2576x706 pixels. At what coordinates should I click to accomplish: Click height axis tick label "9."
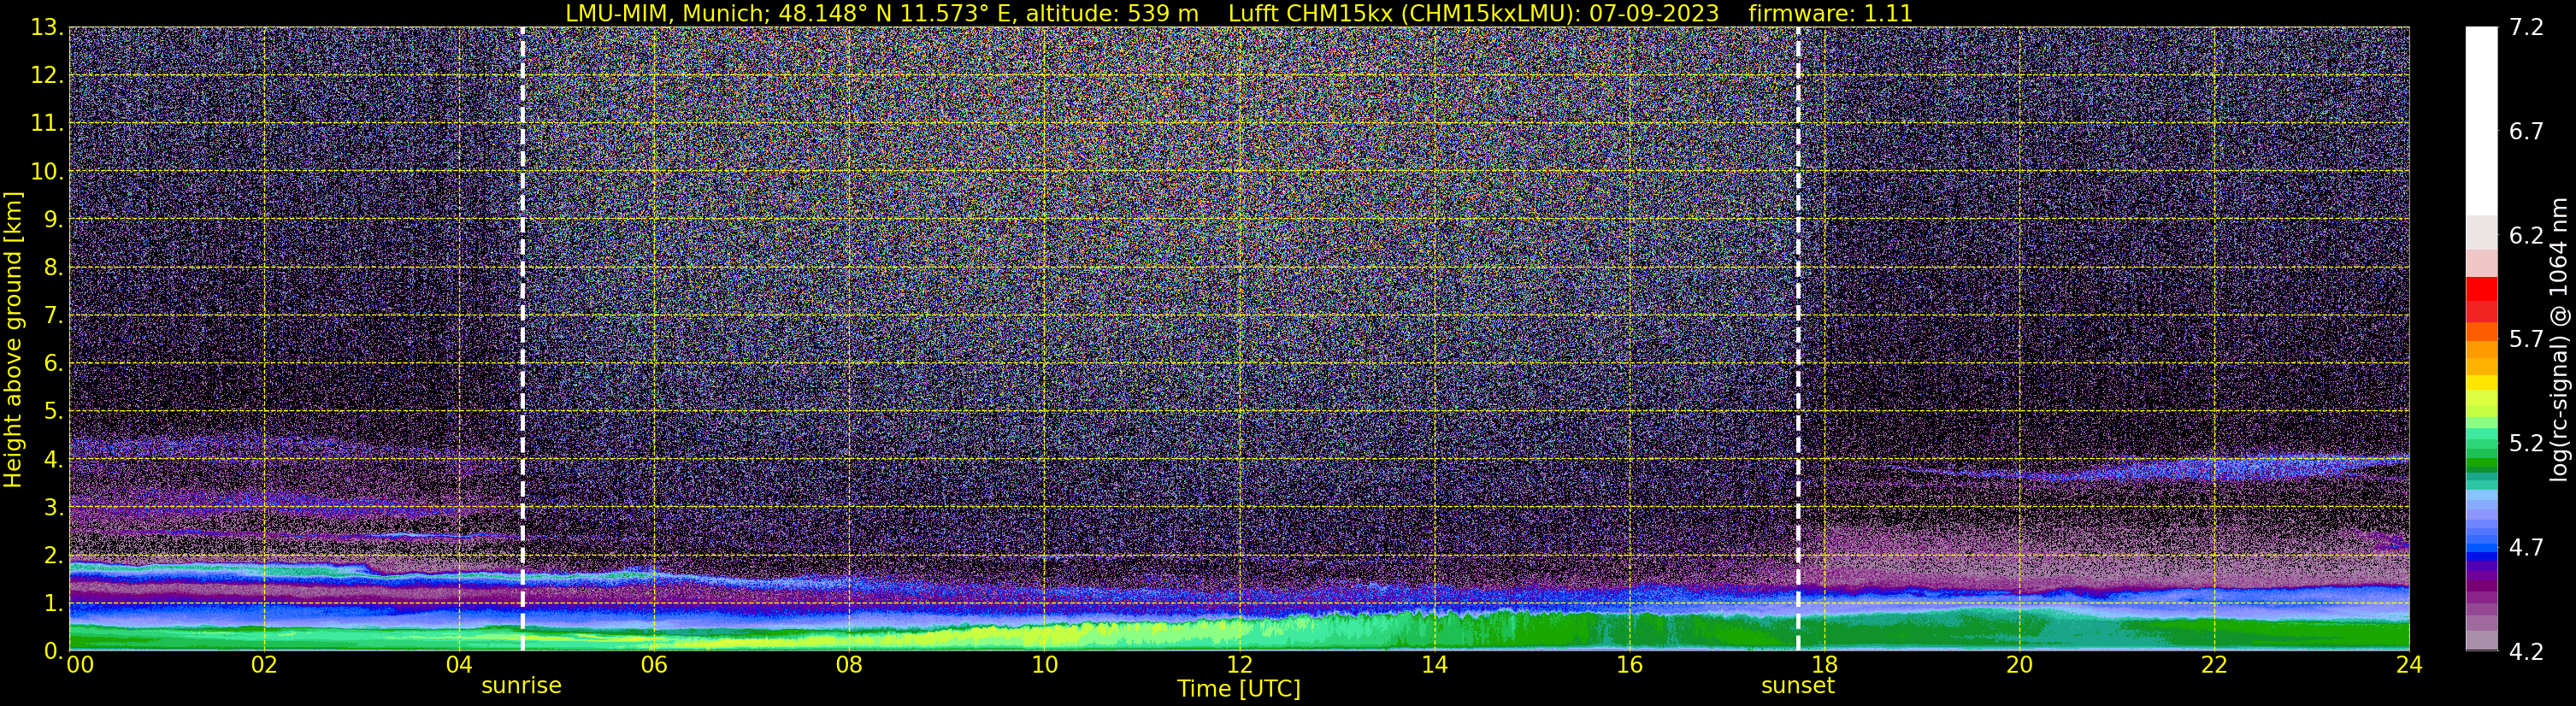tap(54, 220)
